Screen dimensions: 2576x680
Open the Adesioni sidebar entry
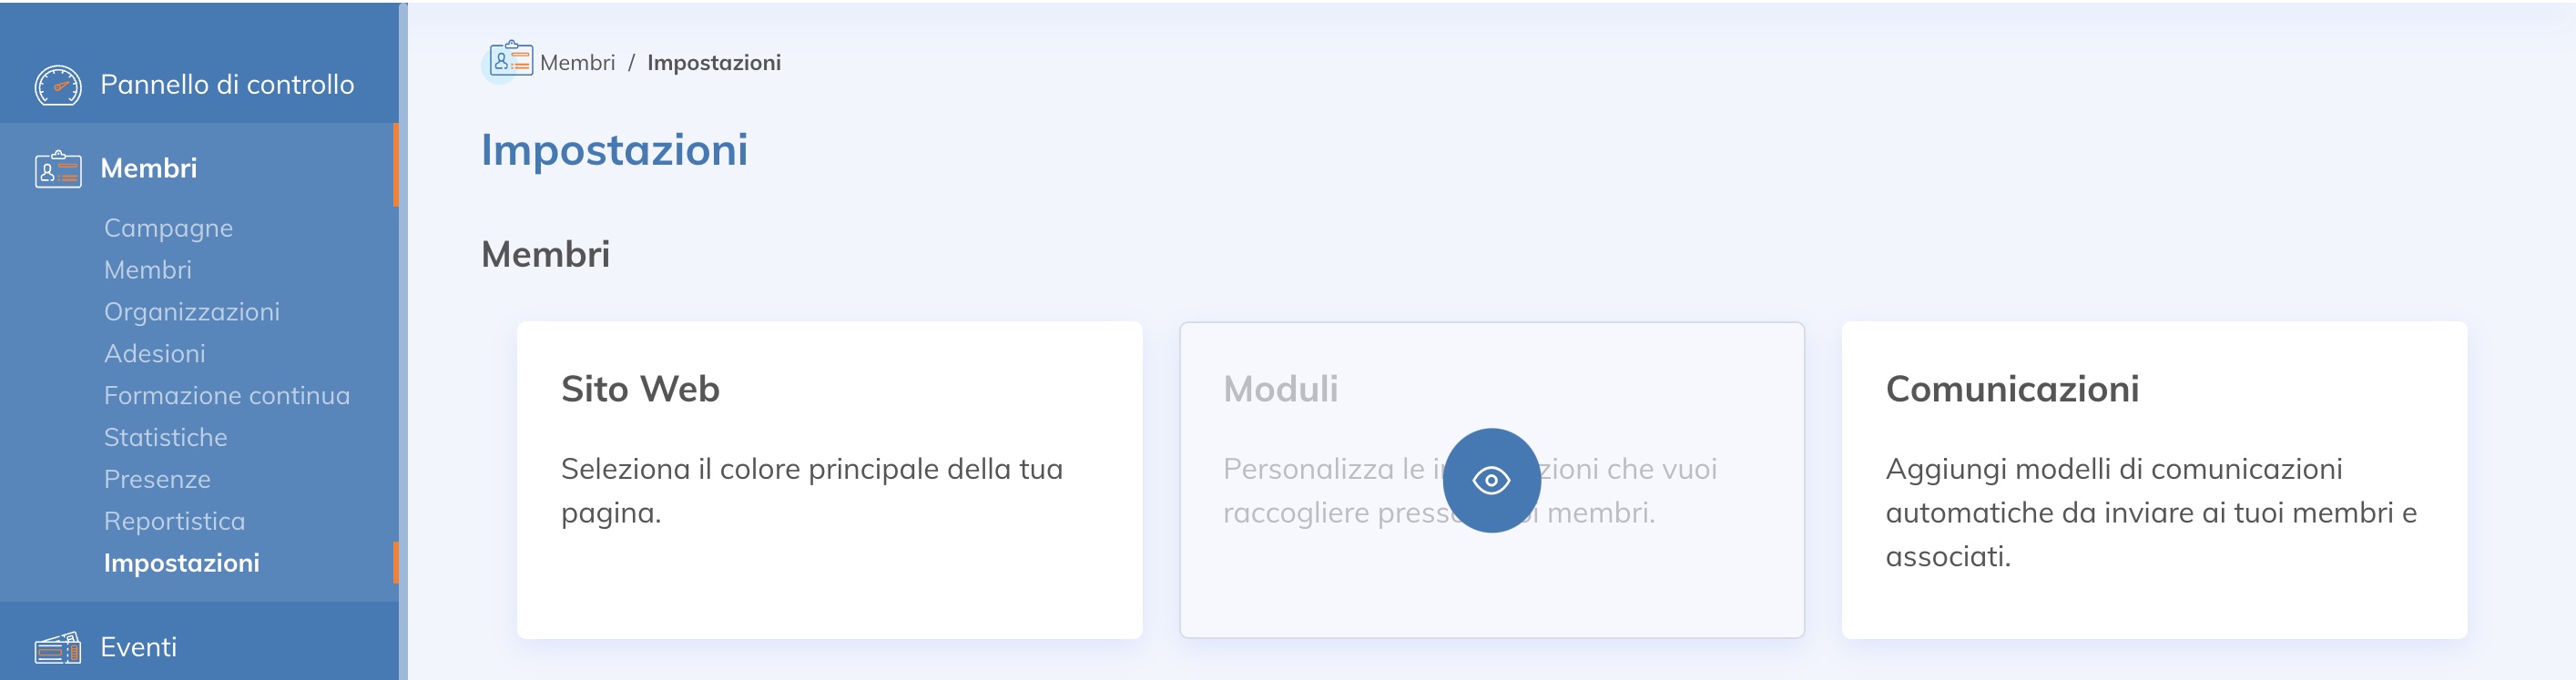(155, 354)
